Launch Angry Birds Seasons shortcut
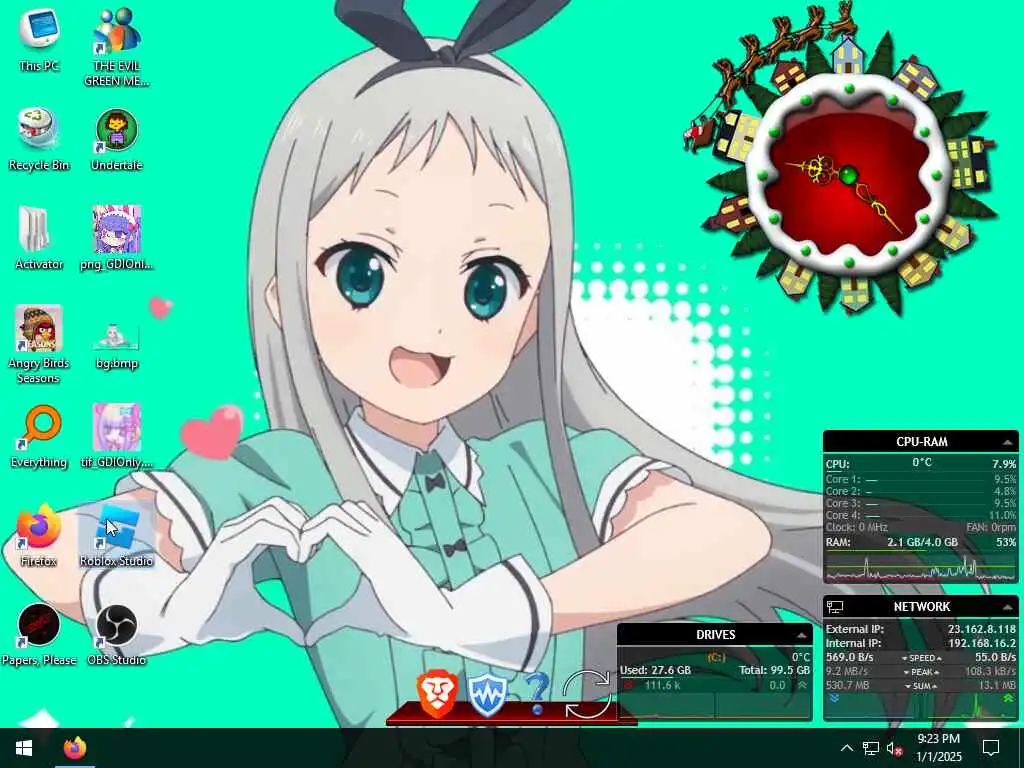The image size is (1024, 768). (39, 344)
